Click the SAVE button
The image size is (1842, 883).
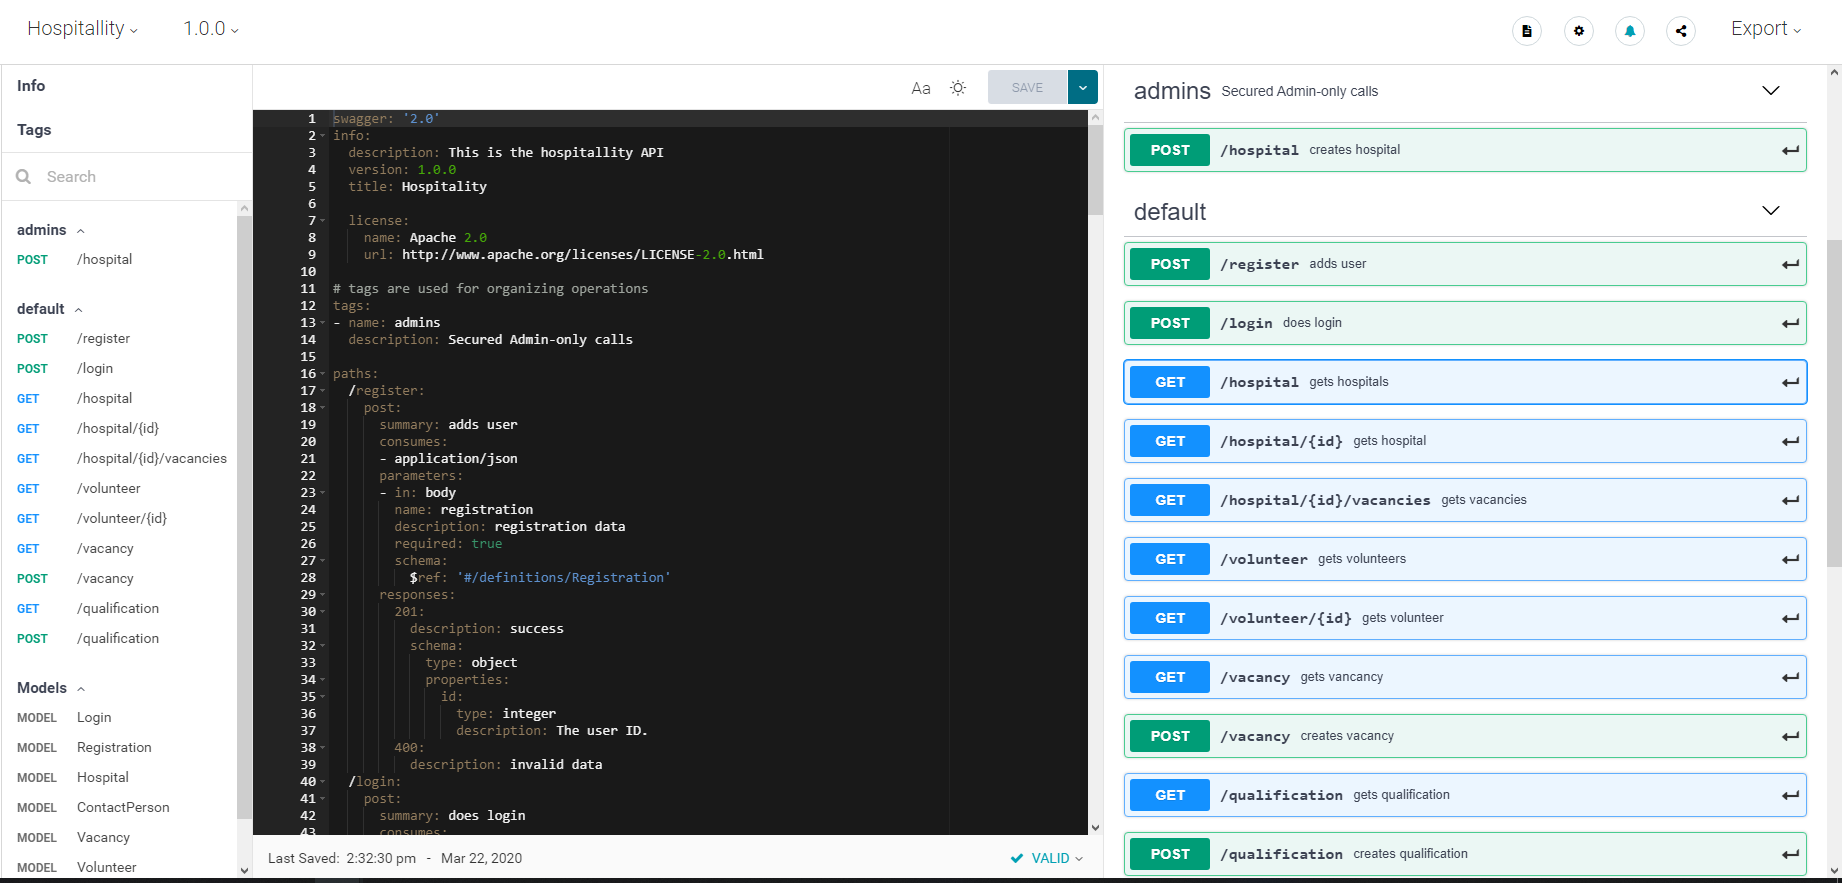coord(1027,87)
